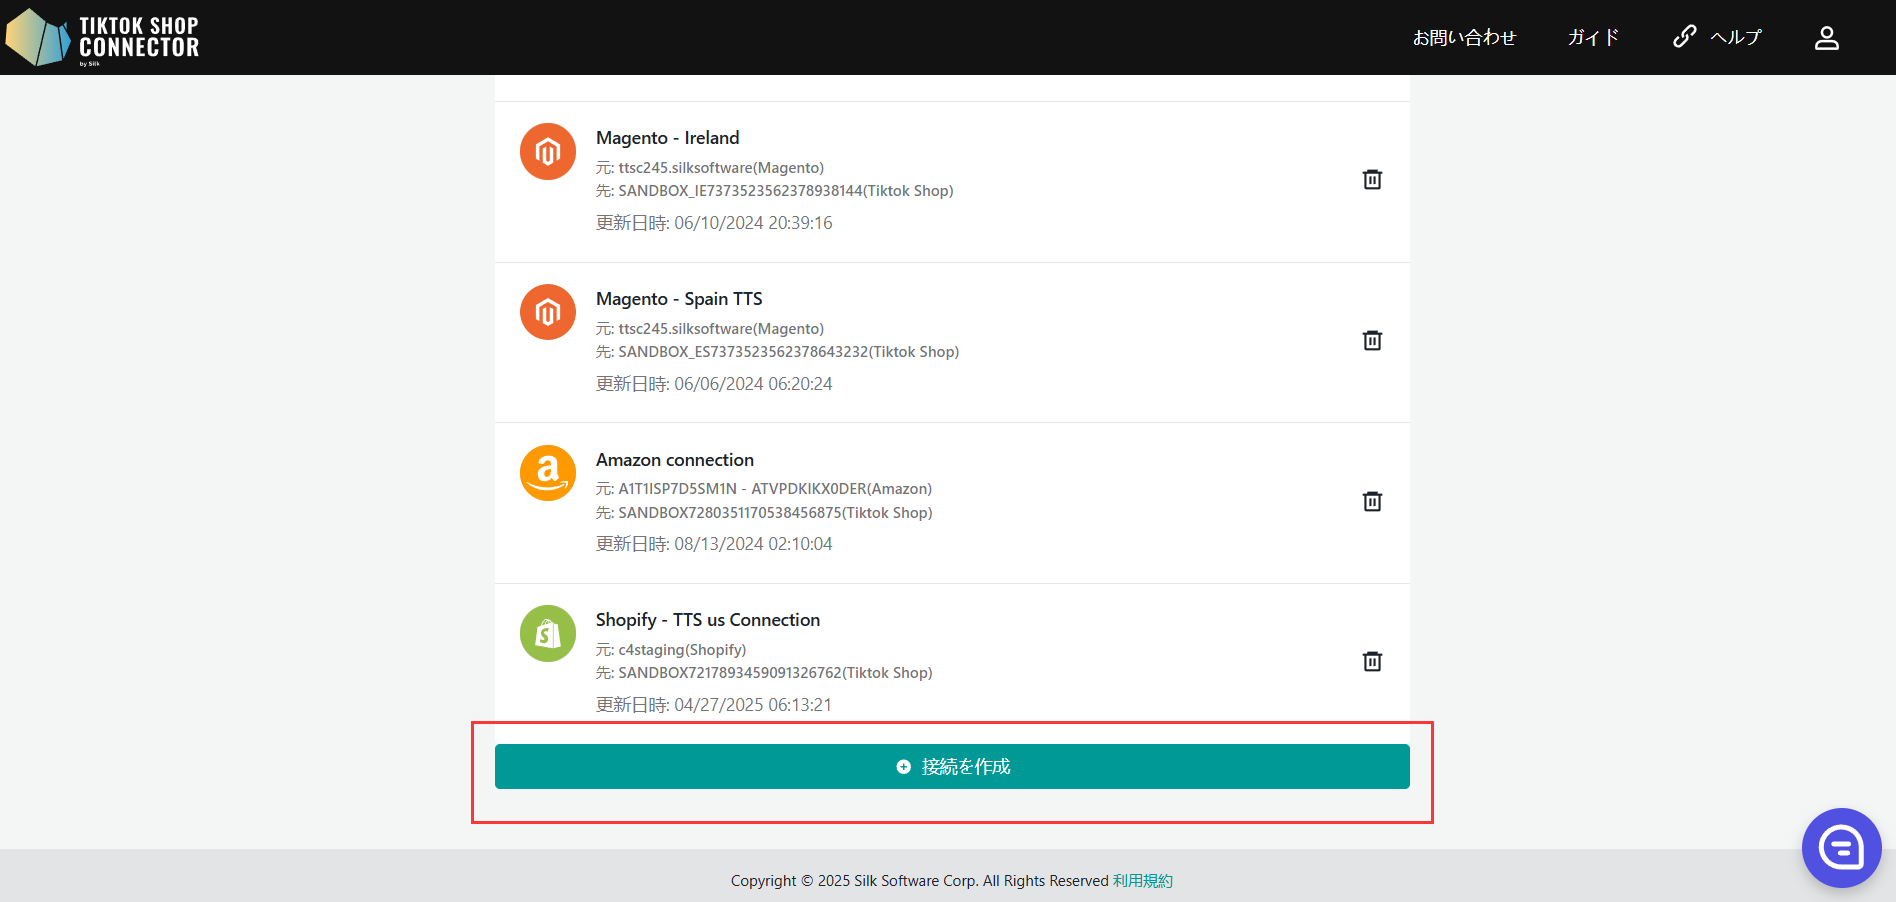Open the user account profile icon
This screenshot has width=1896, height=902.
[x=1827, y=38]
